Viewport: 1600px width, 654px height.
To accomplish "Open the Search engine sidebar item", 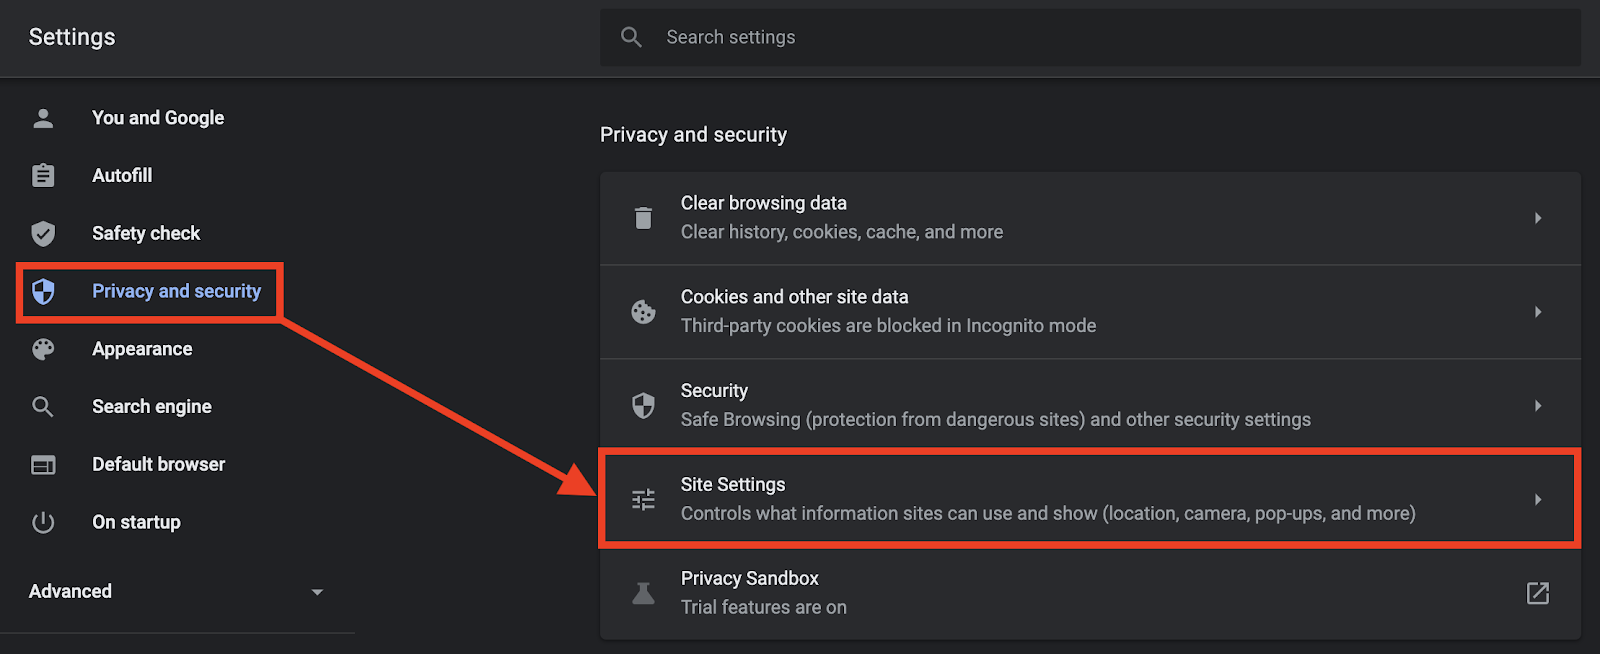I will 152,407.
